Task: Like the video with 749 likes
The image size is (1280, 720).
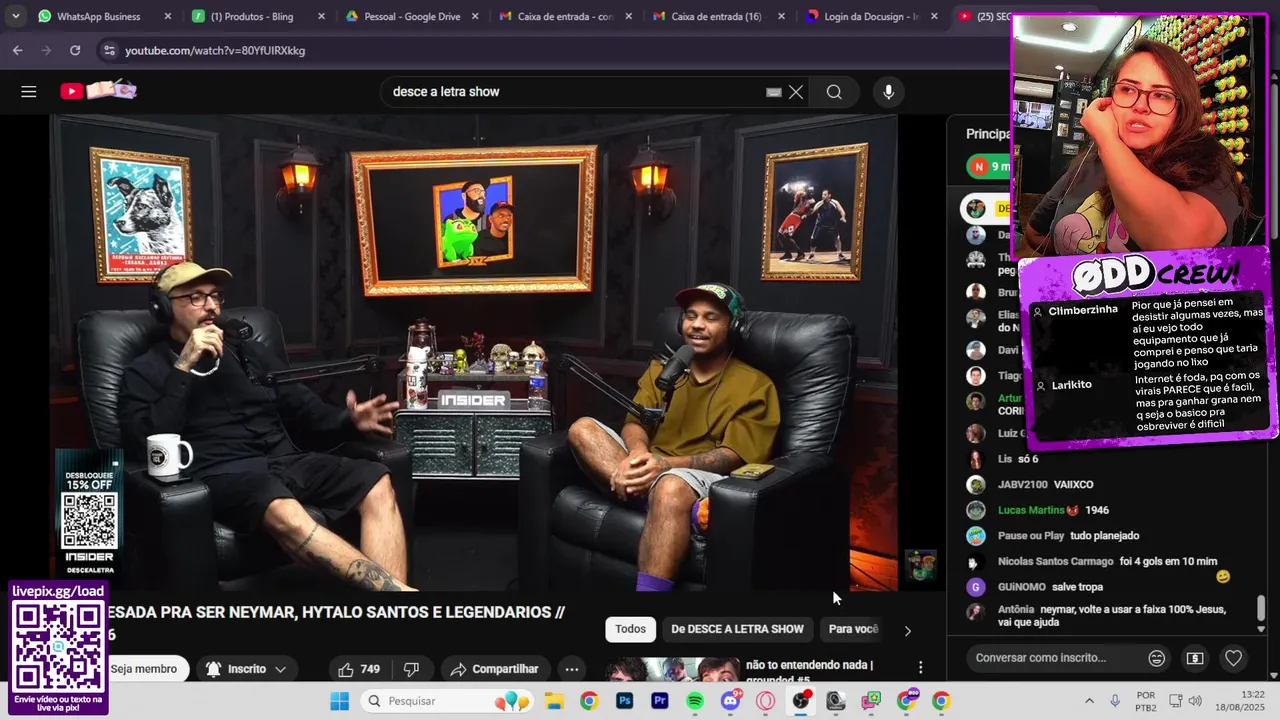Action: point(358,669)
